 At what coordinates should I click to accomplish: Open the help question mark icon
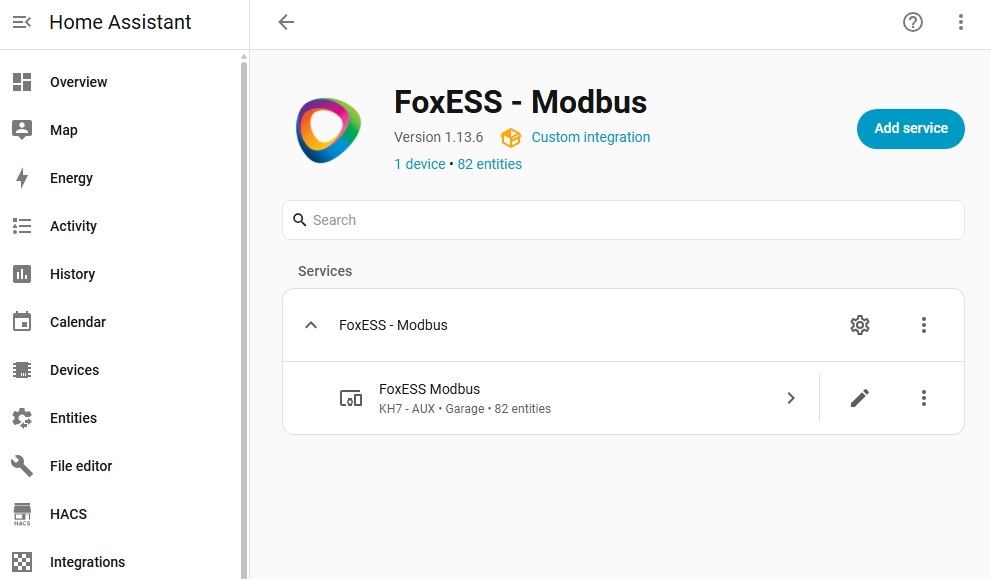click(913, 22)
